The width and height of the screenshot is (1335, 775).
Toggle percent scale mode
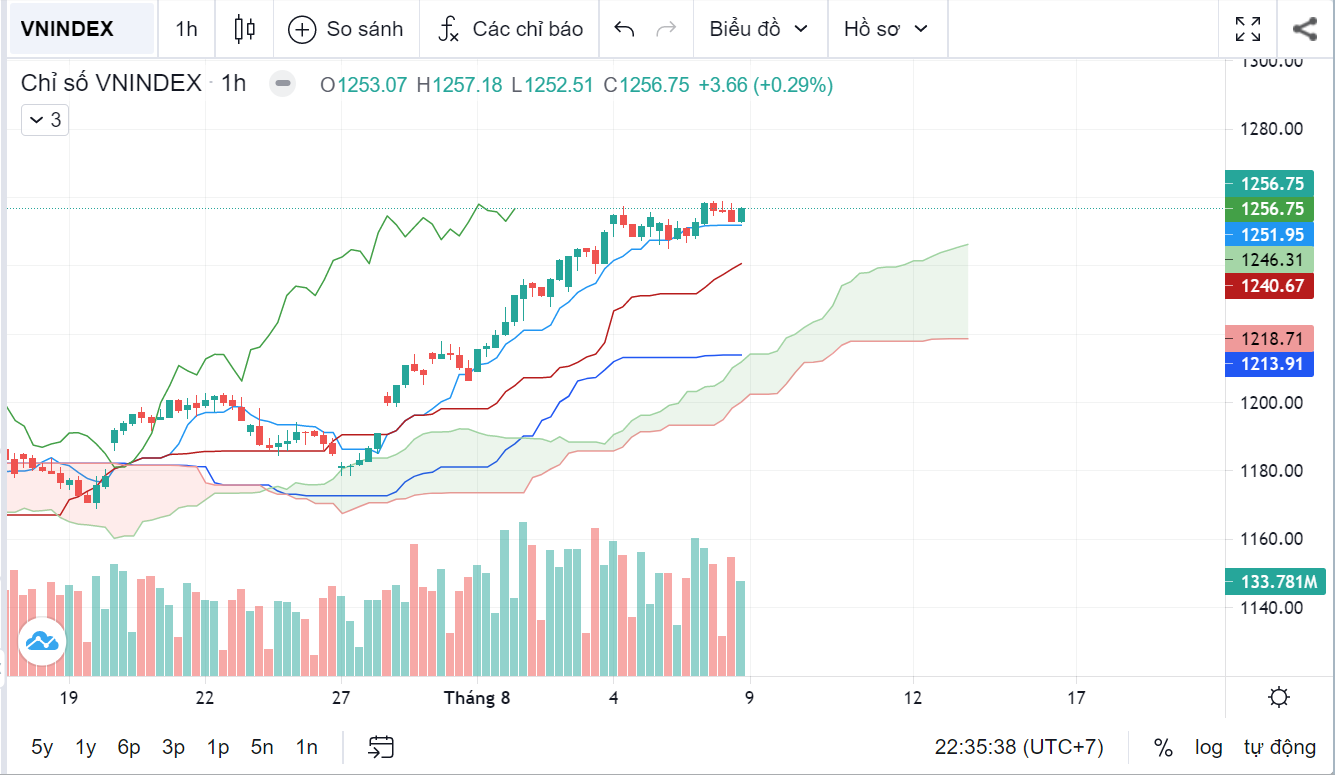[x=1162, y=747]
